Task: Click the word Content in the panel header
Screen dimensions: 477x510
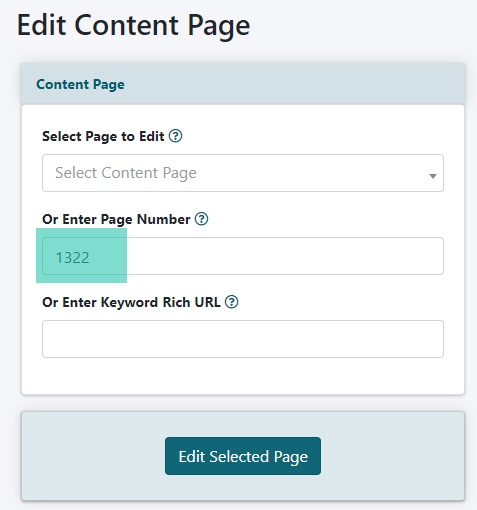Action: (x=63, y=84)
